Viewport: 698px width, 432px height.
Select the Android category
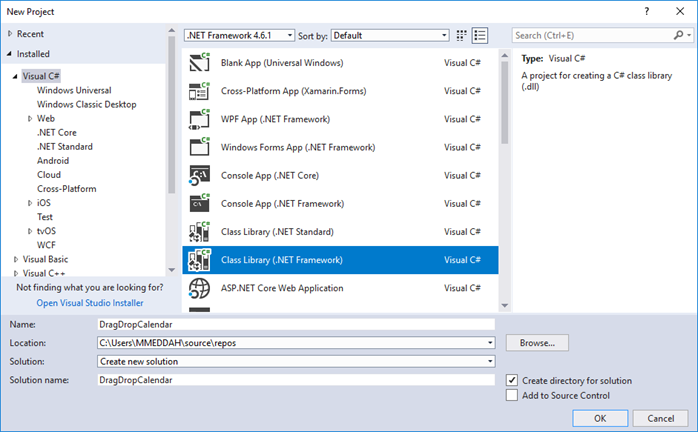[53, 161]
